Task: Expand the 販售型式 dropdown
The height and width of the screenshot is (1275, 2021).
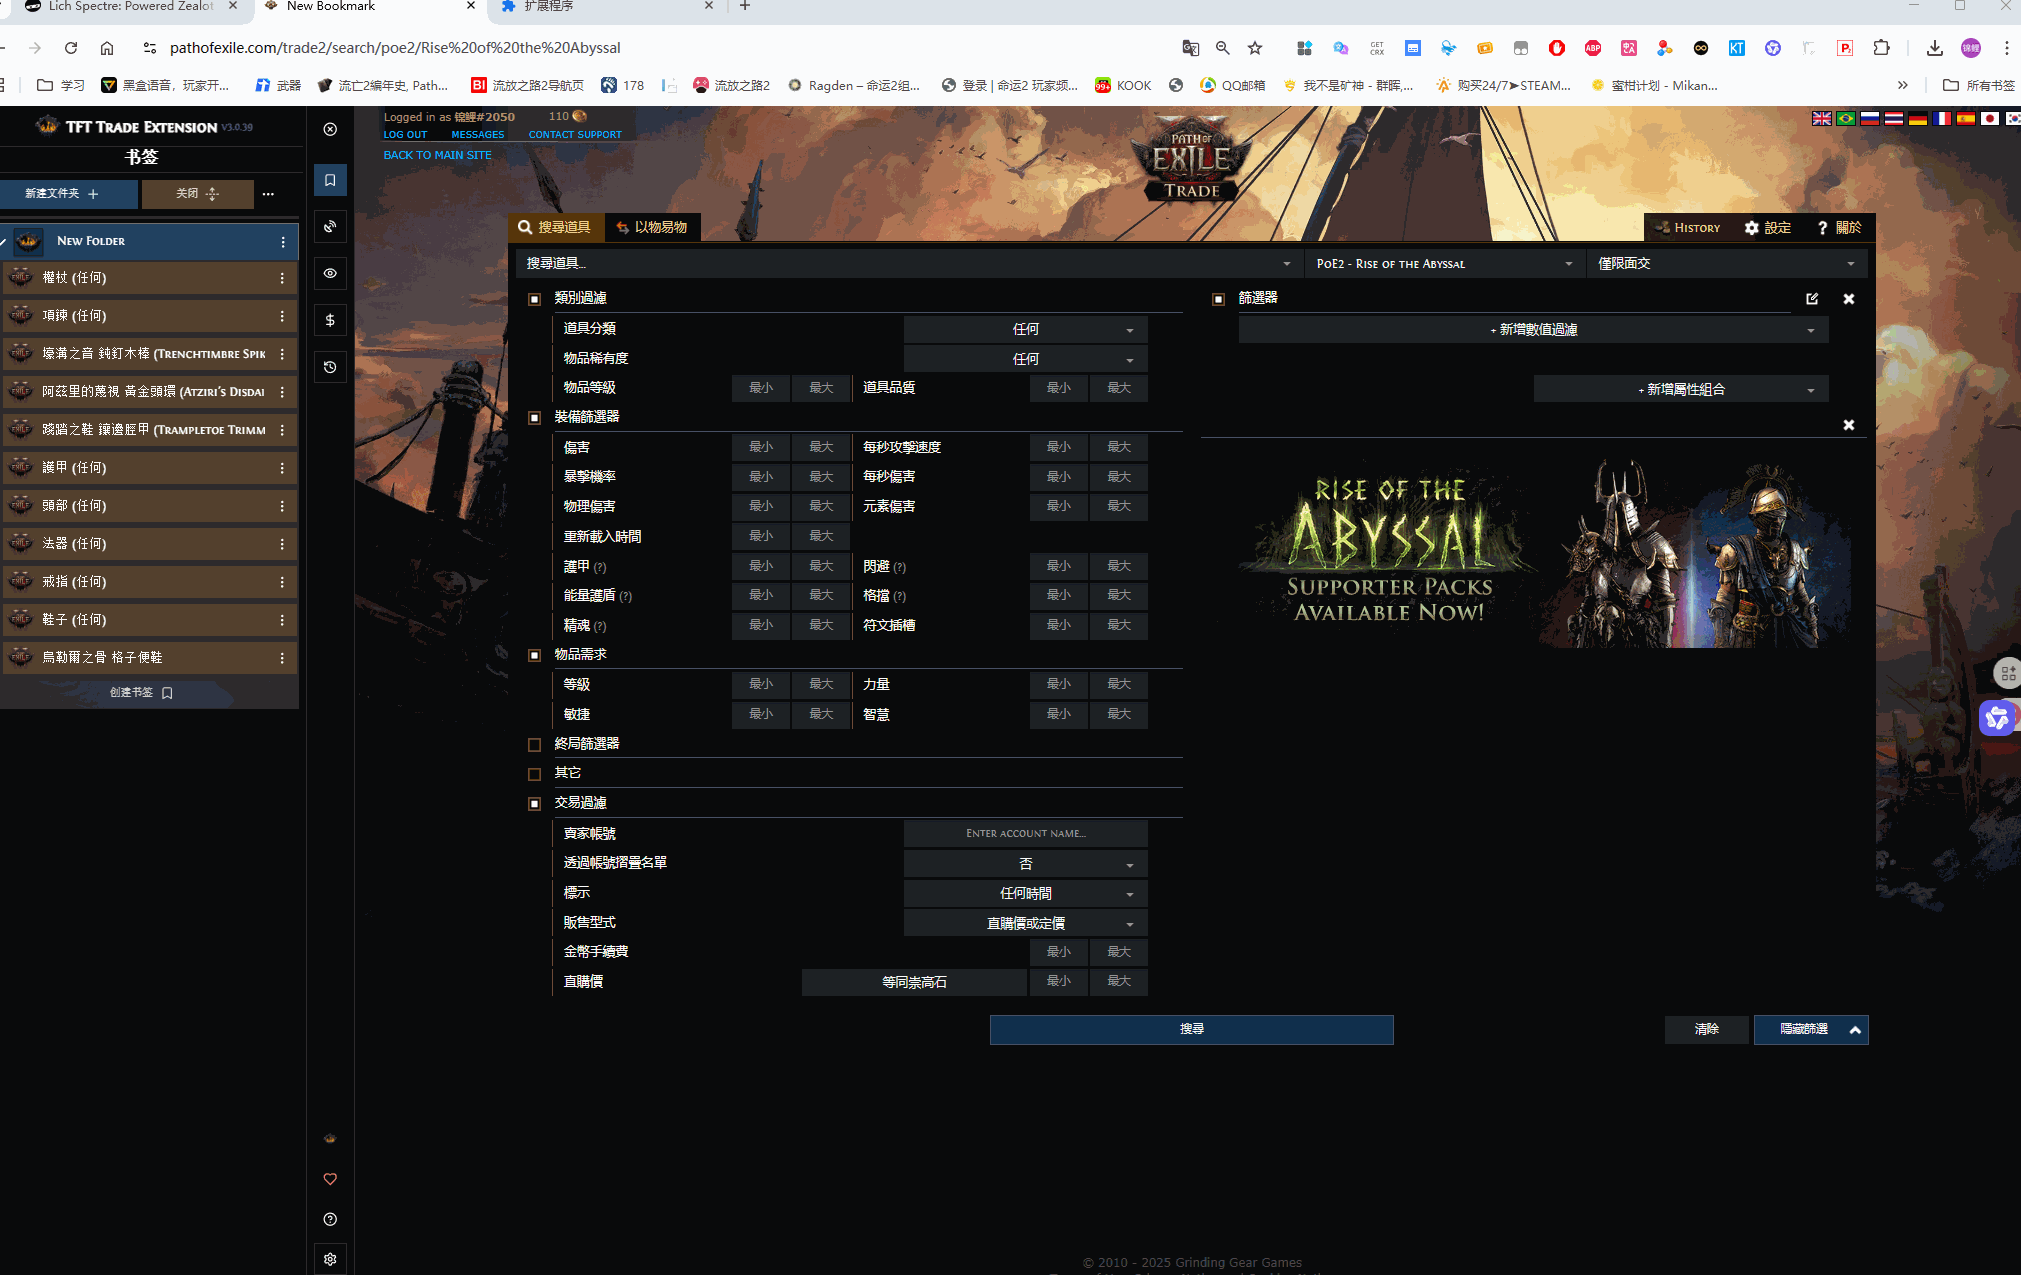Action: 1025,923
